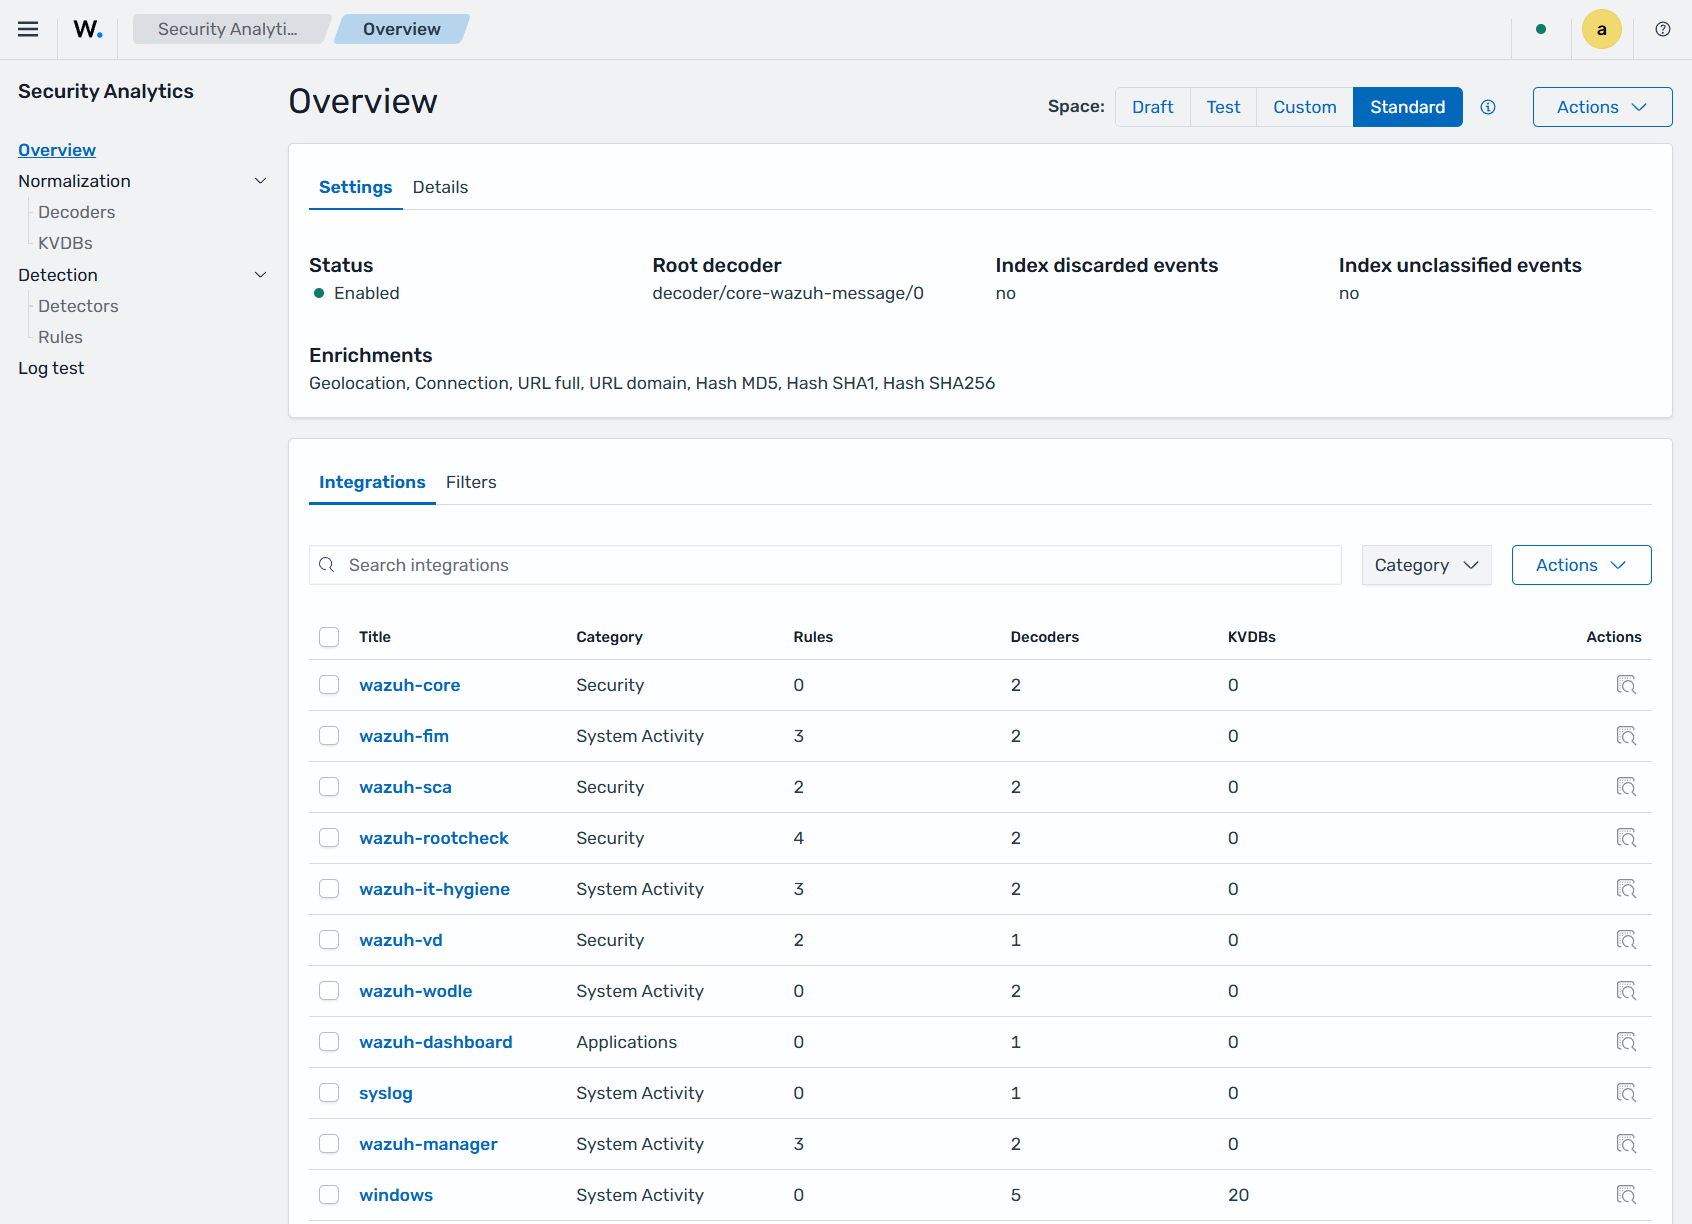
Task: Switch to the Details tab
Action: [x=440, y=187]
